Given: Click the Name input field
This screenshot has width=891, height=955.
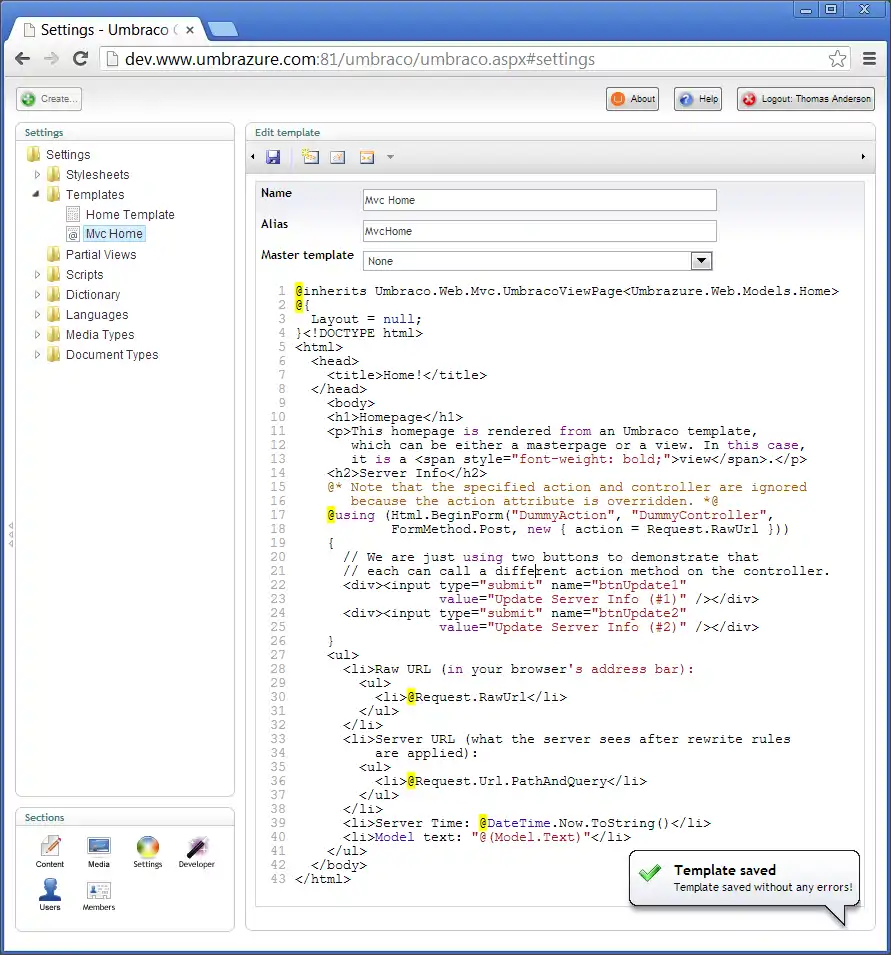Looking at the screenshot, I should point(540,200).
